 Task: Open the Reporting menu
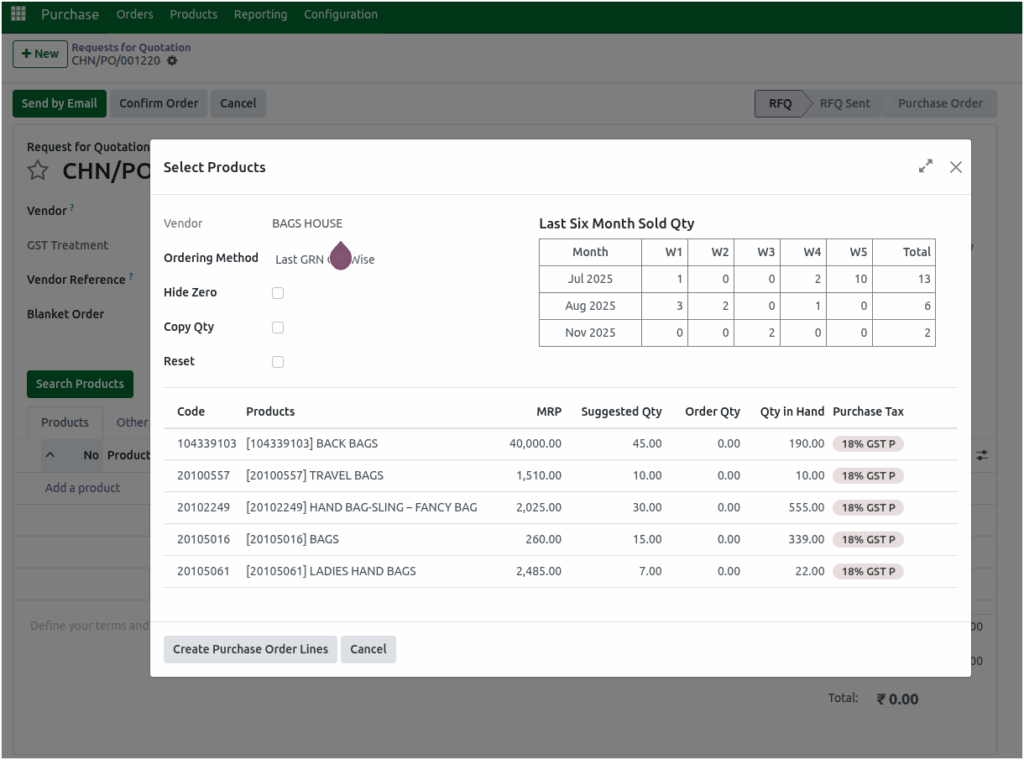(260, 14)
